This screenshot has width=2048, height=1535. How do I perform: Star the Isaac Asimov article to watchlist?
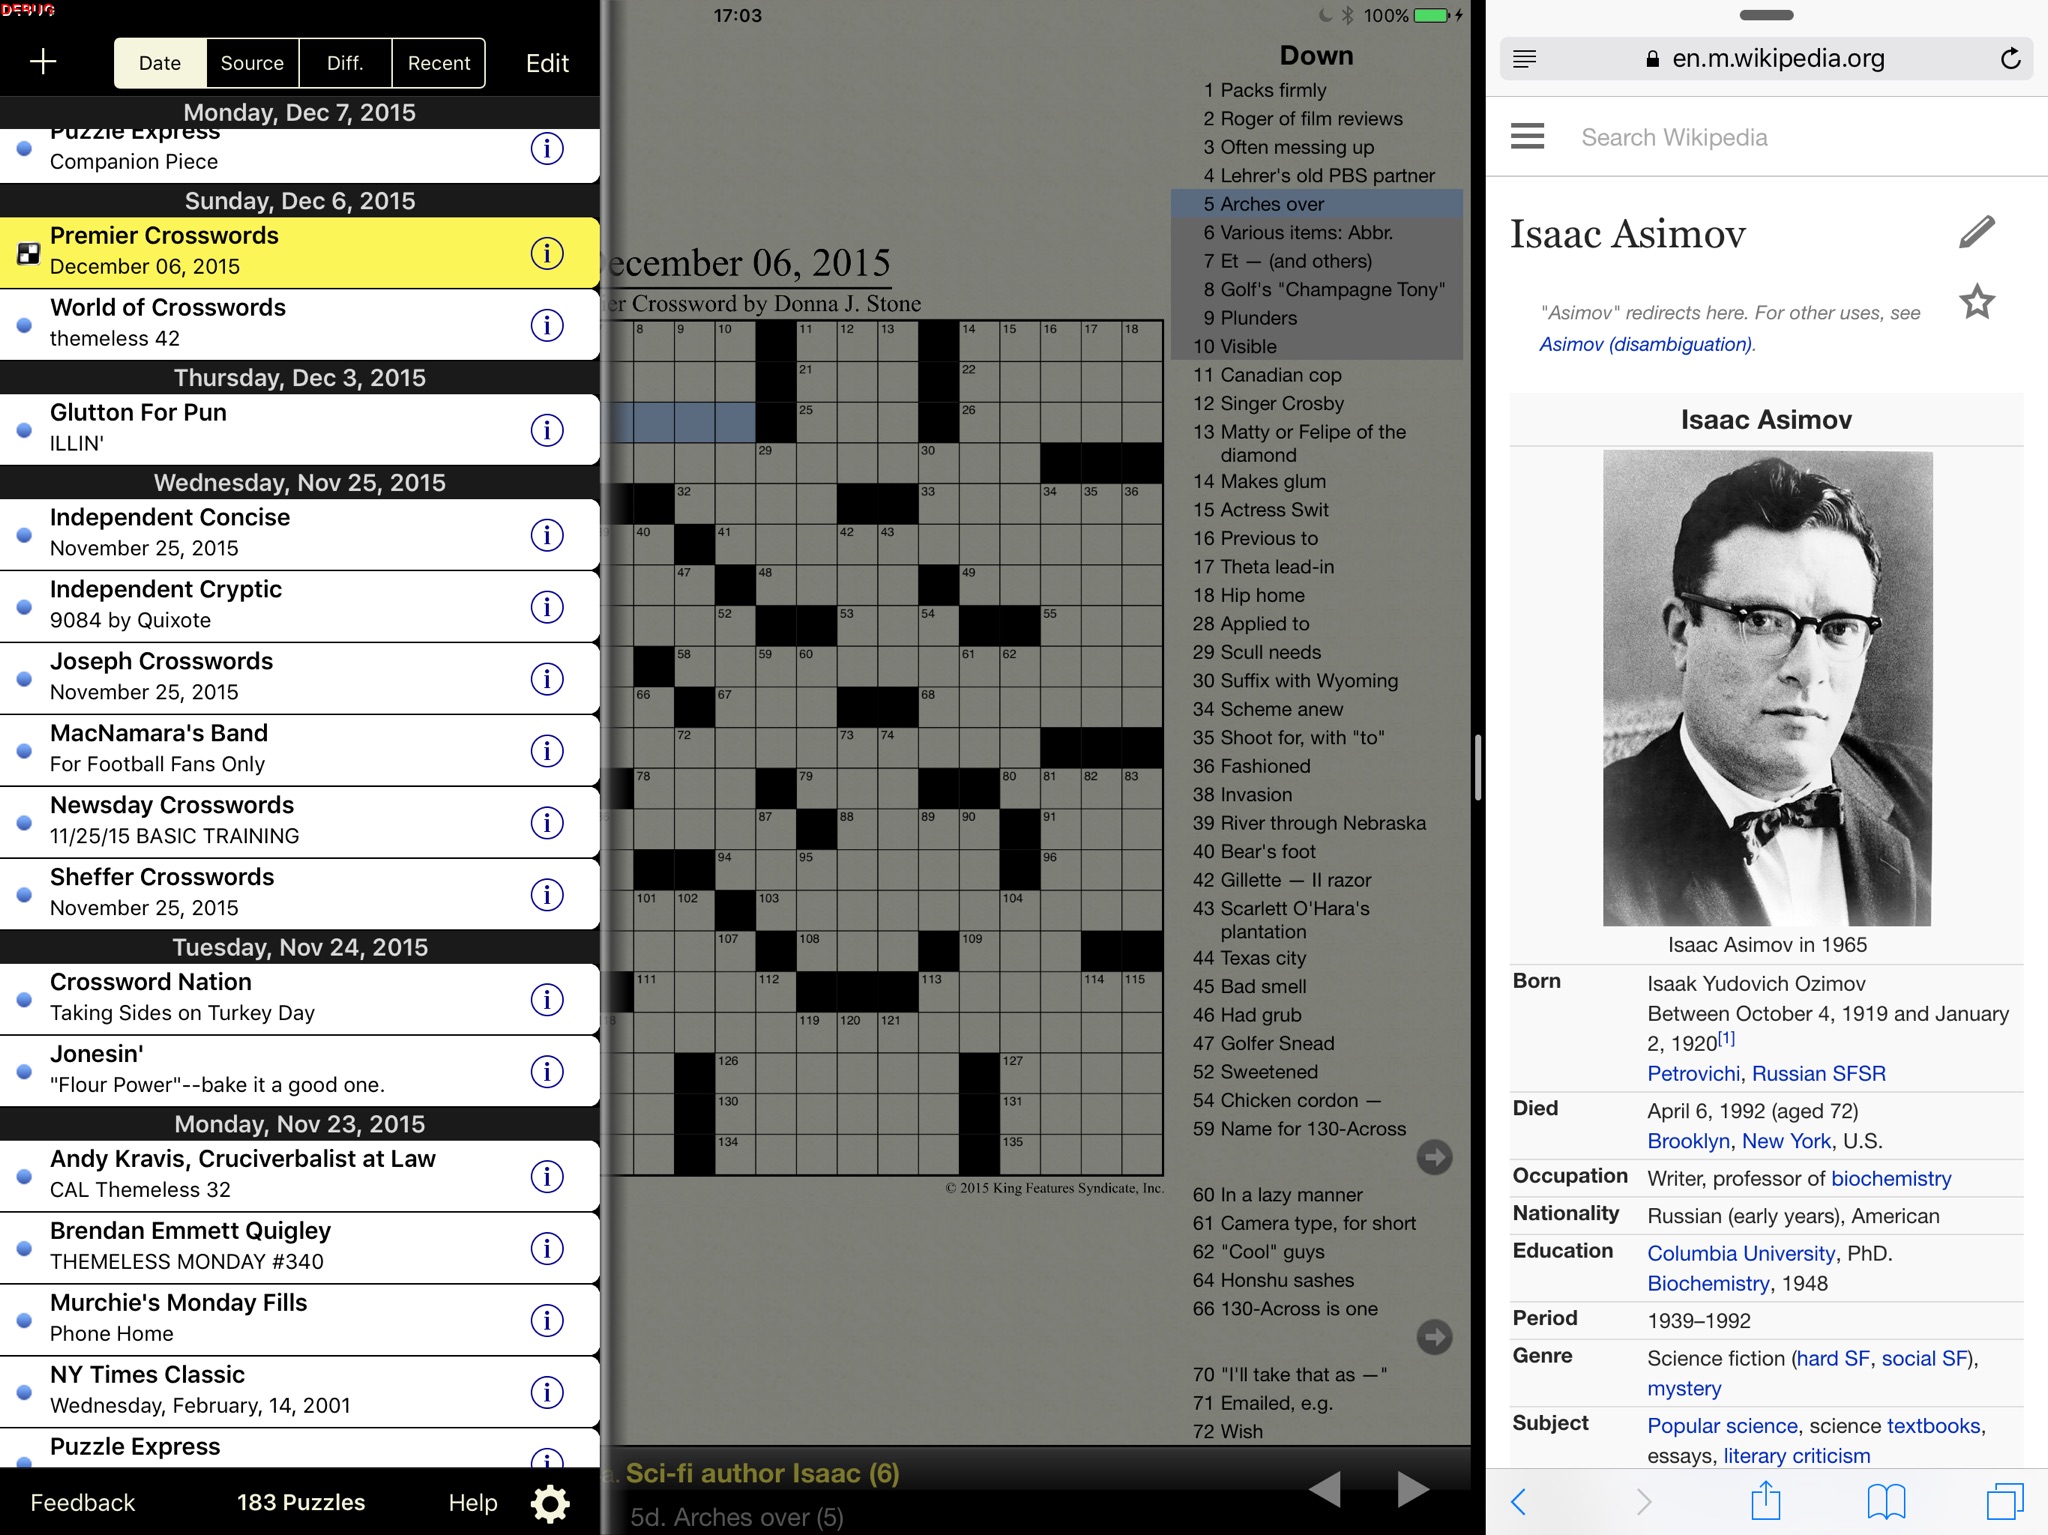(1976, 302)
